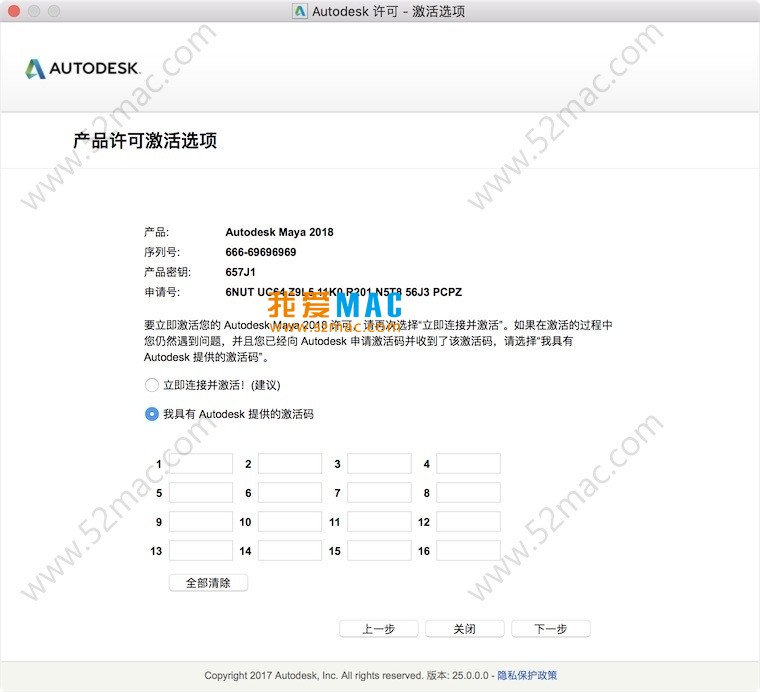The width and height of the screenshot is (760, 692).
Task: Close window with red title bar button
Action: tap(14, 11)
